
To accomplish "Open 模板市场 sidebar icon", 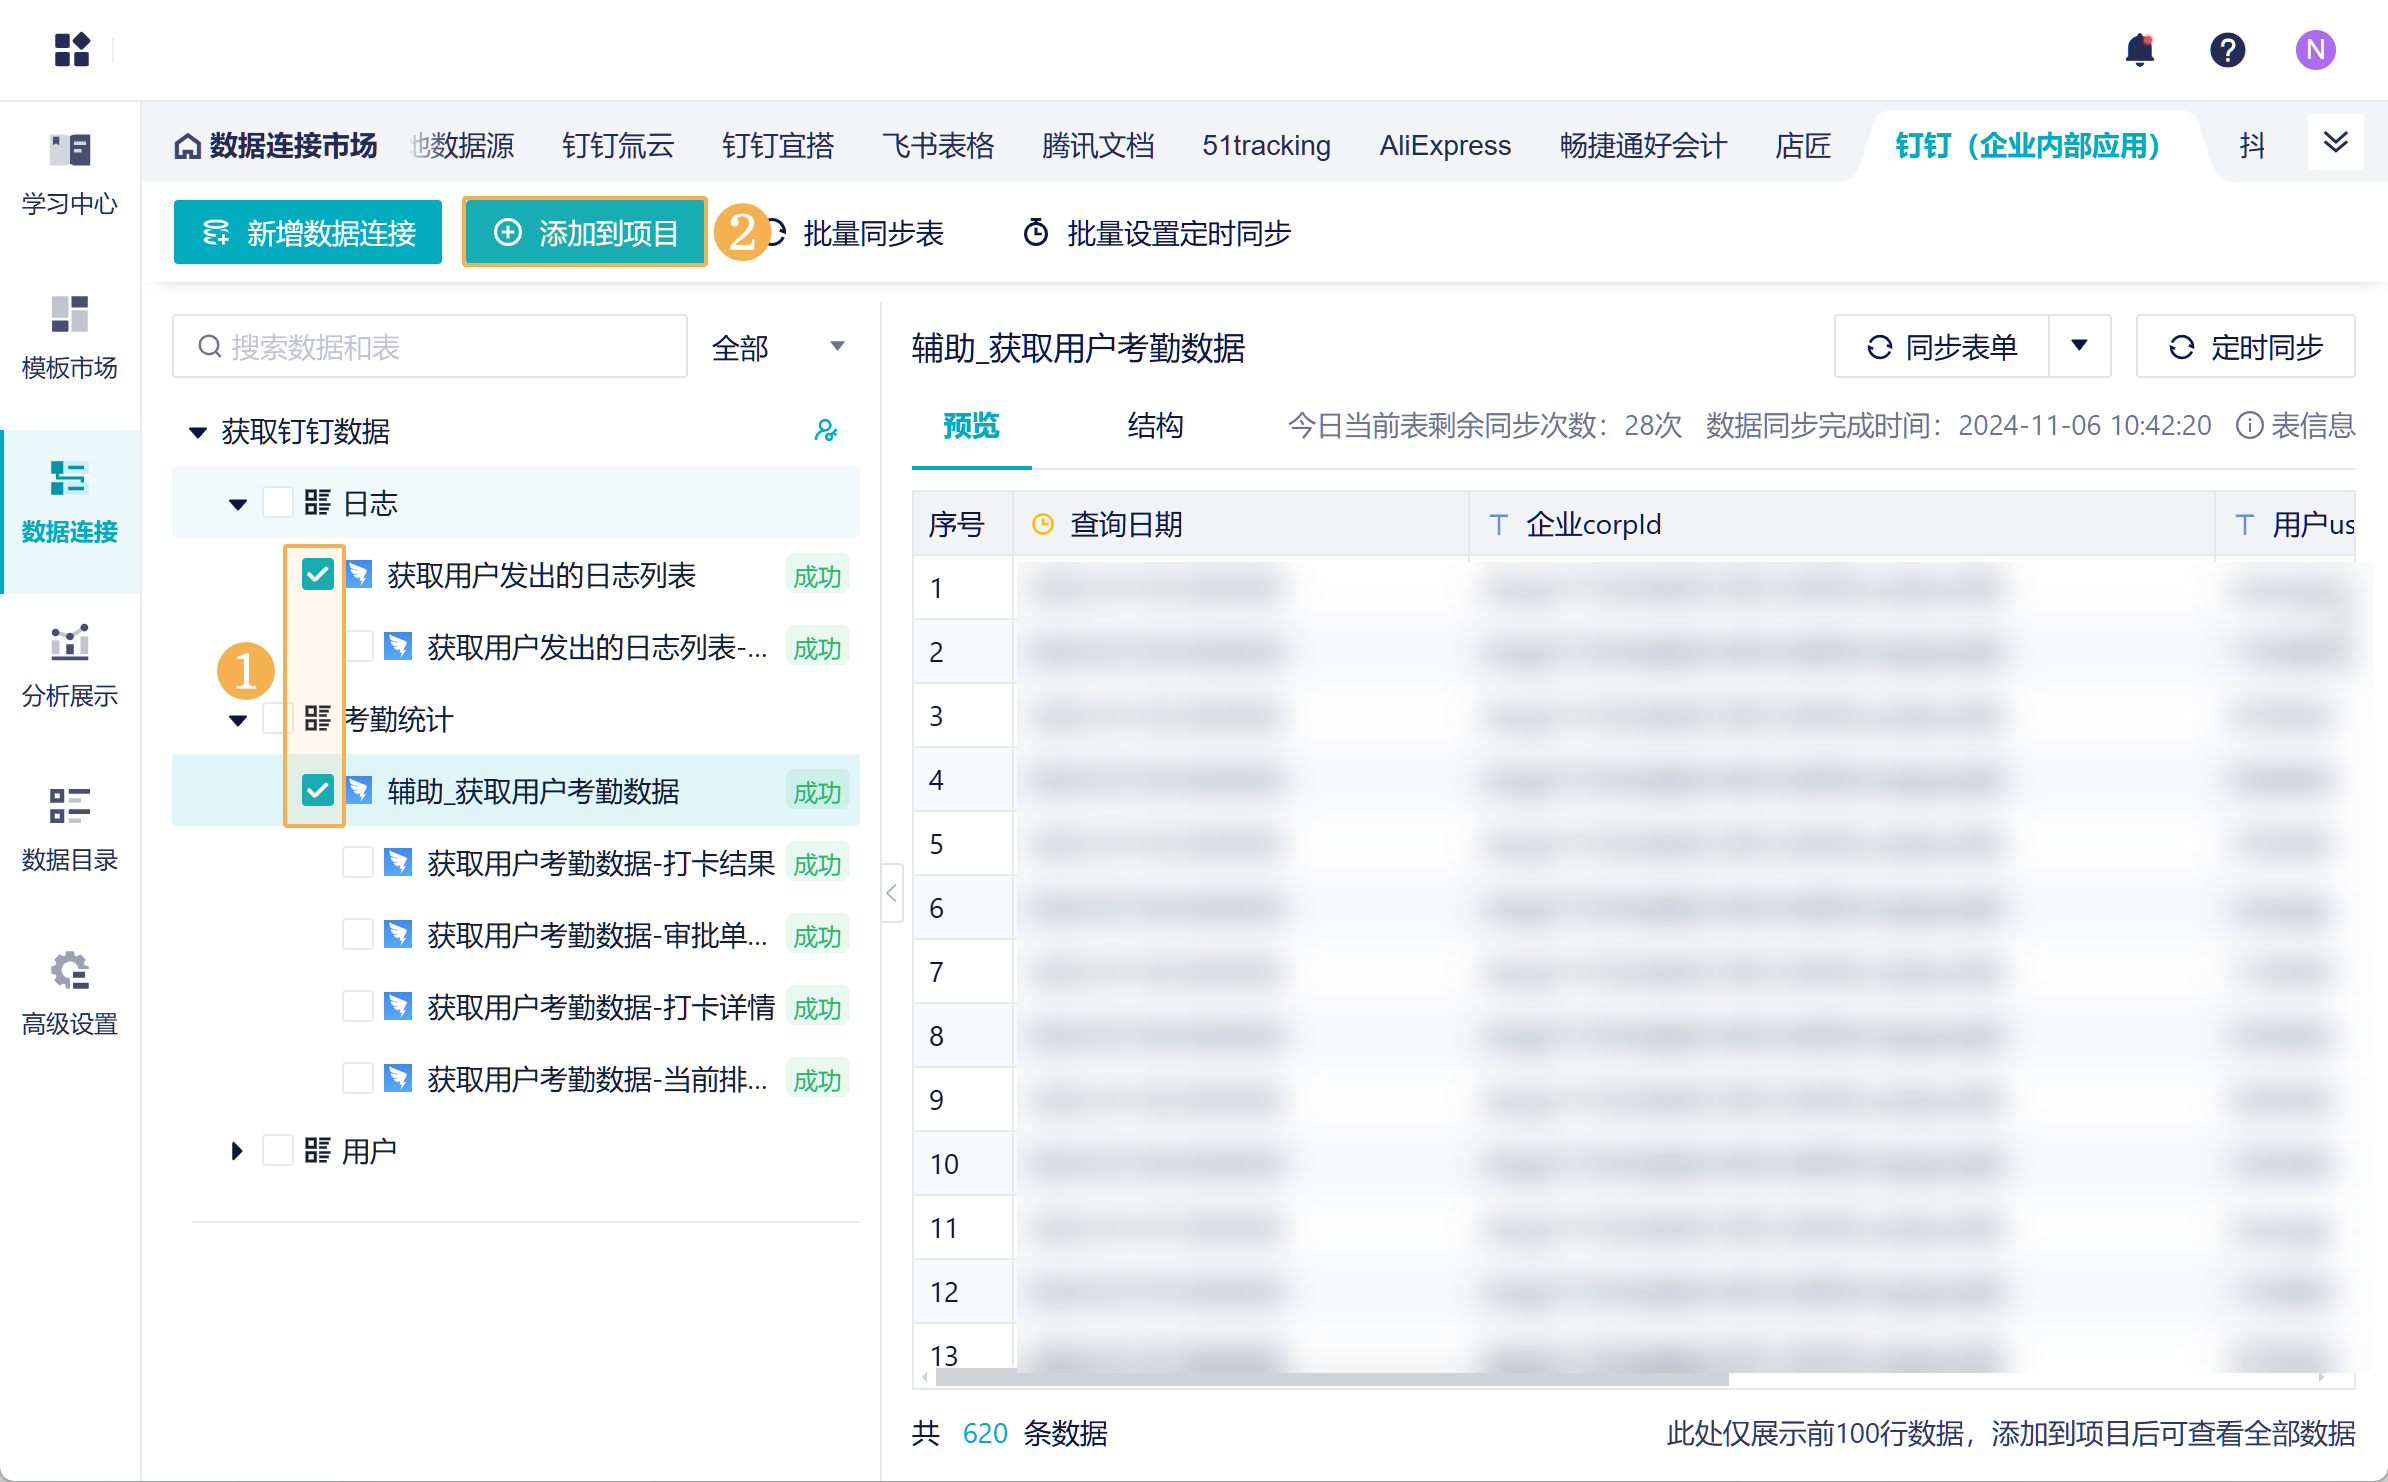I will (70, 338).
